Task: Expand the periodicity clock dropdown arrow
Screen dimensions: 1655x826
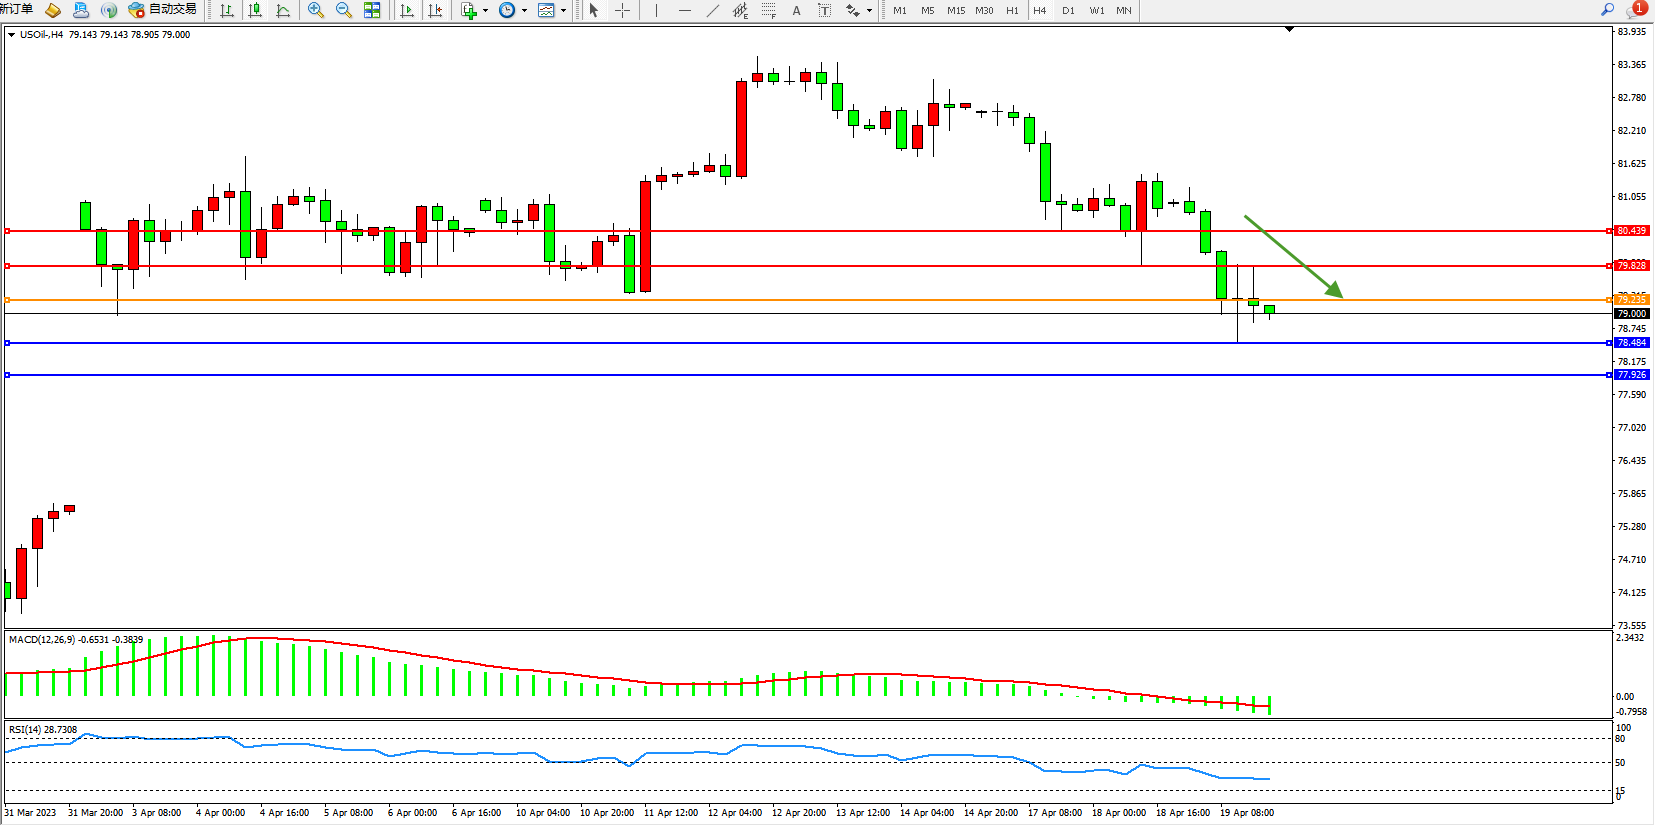Action: click(x=524, y=10)
